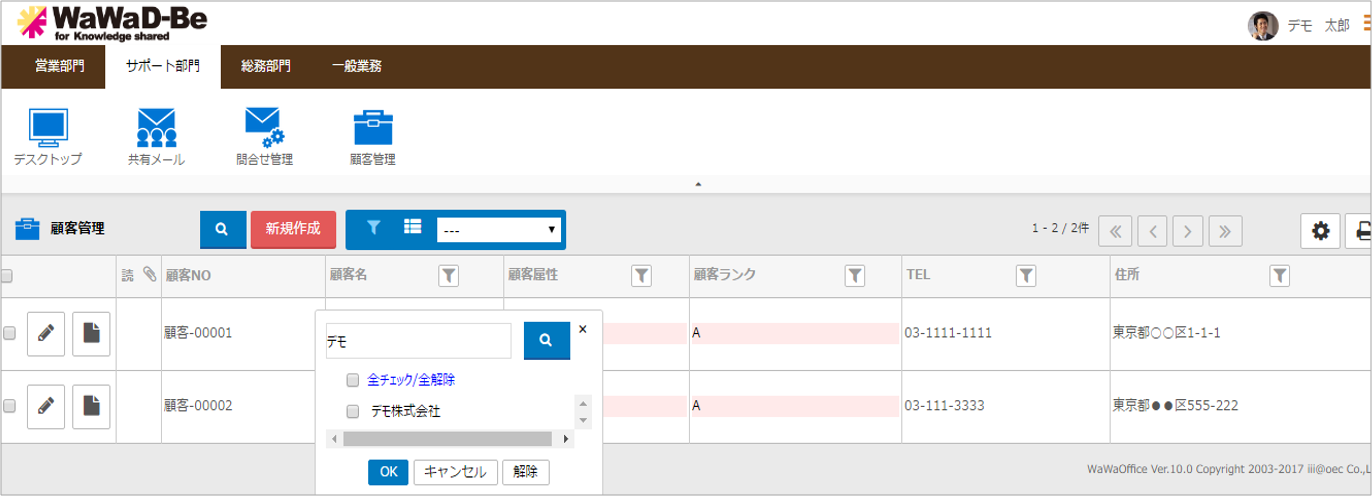Click the blue search button in toolbar
Image resolution: width=1372 pixels, height=496 pixels.
[222, 229]
